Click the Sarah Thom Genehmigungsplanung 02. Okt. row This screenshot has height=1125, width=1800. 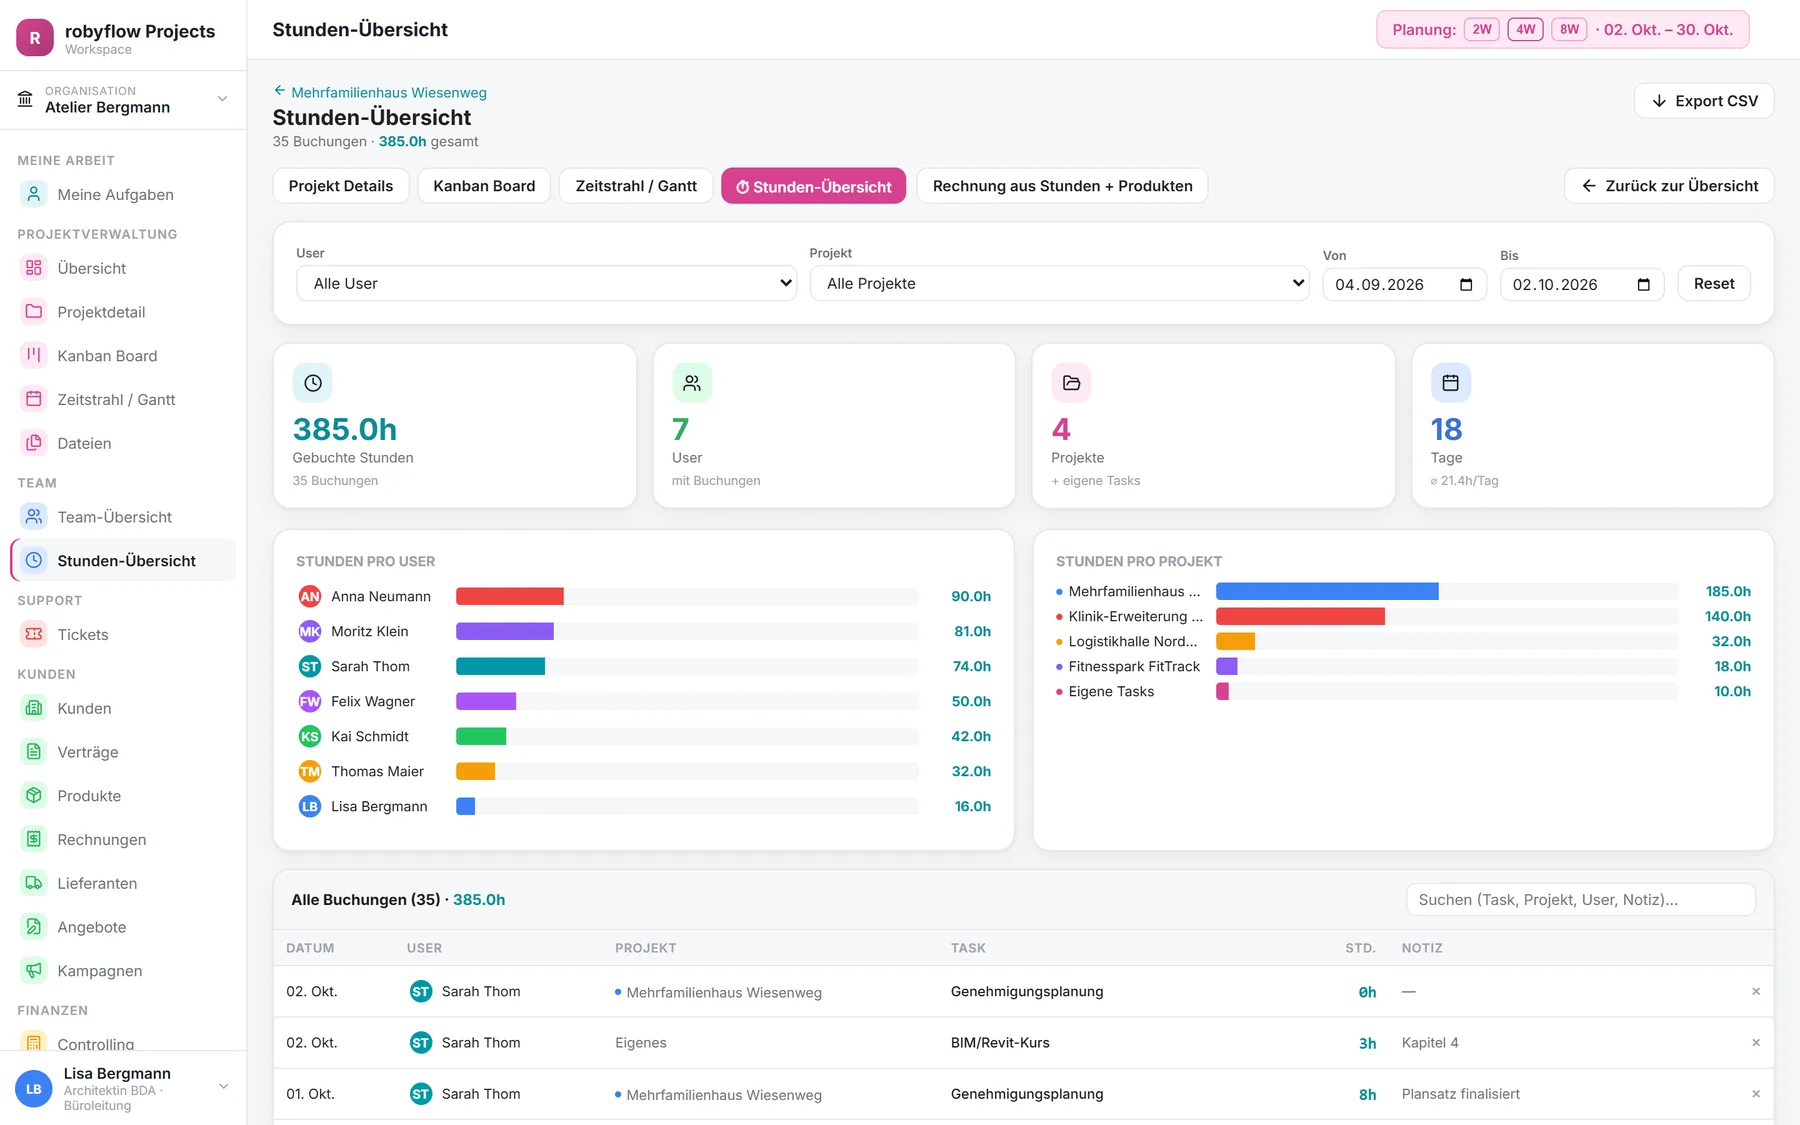(1023, 992)
